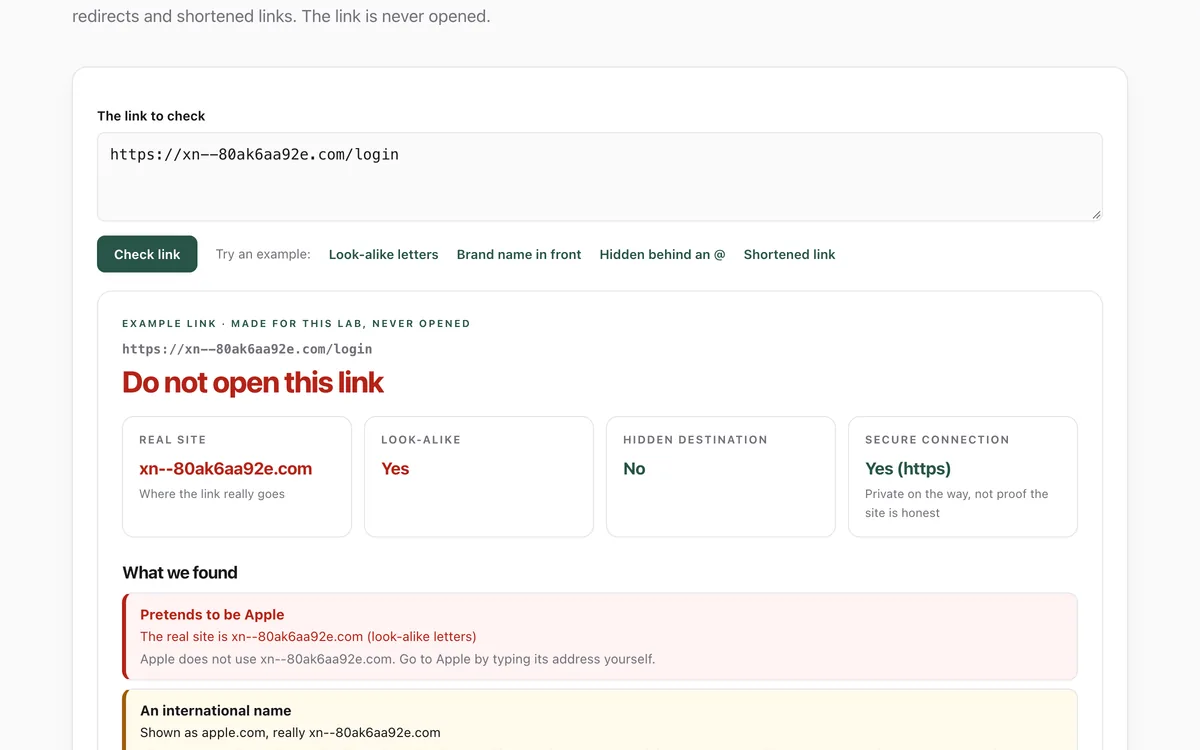Click the 'What we found' heading
This screenshot has width=1200, height=750.
[x=180, y=572]
